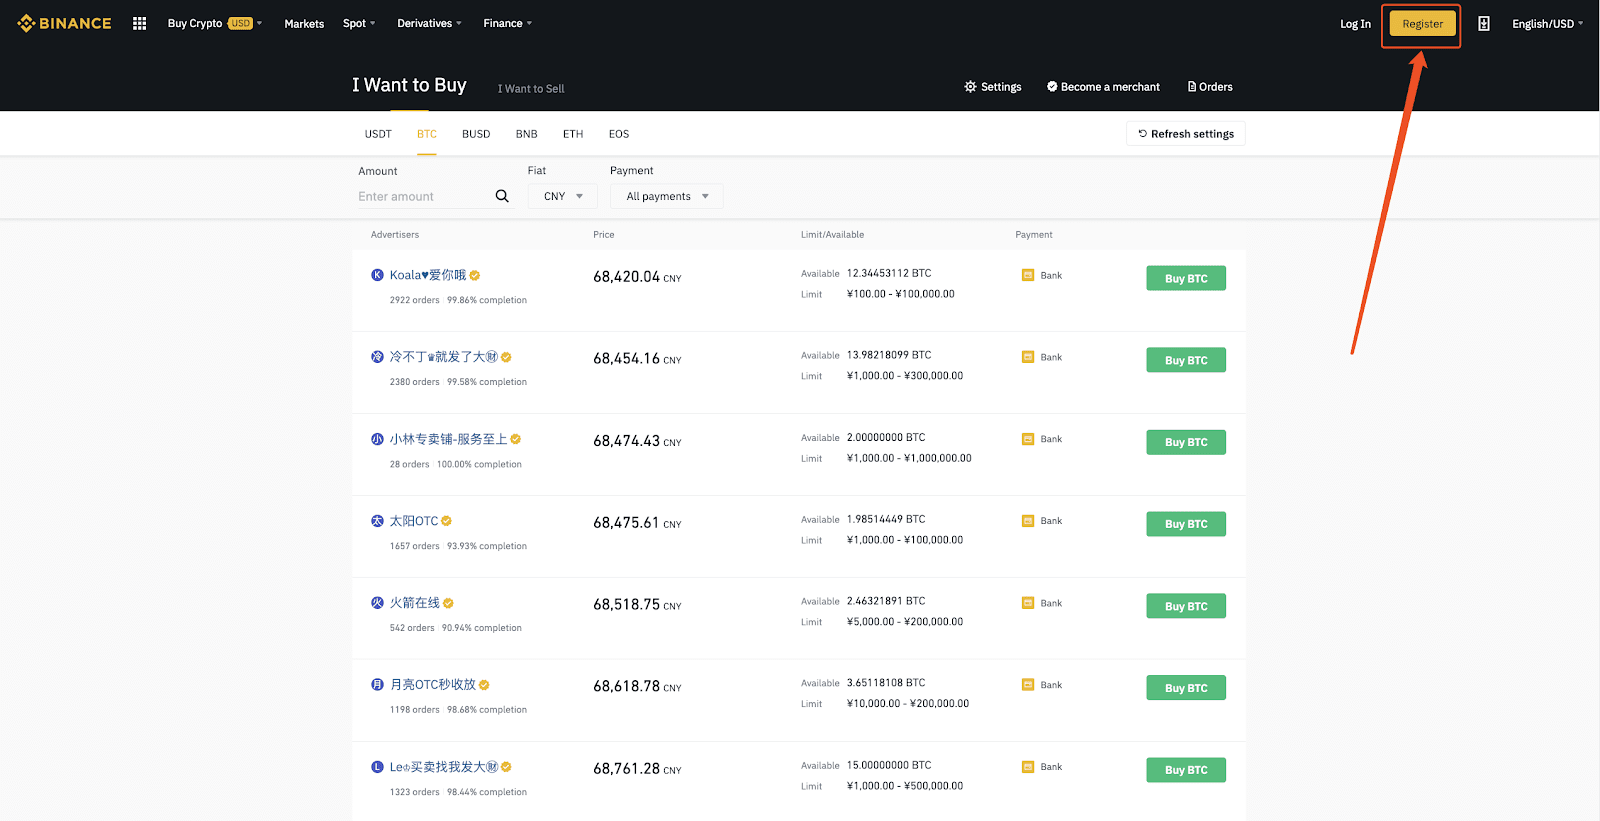
Task: Click Buy BTC for 太阳OTC offer
Action: tap(1186, 524)
